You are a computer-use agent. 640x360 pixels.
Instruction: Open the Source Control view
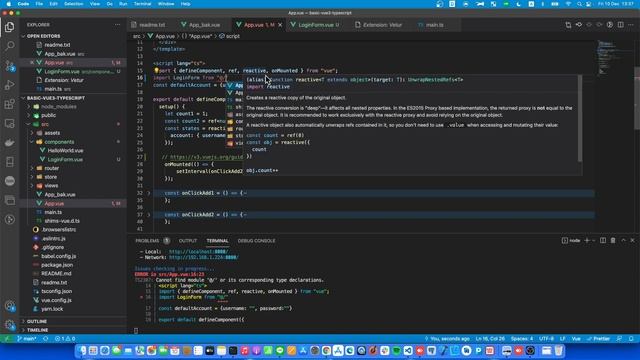click(9, 65)
